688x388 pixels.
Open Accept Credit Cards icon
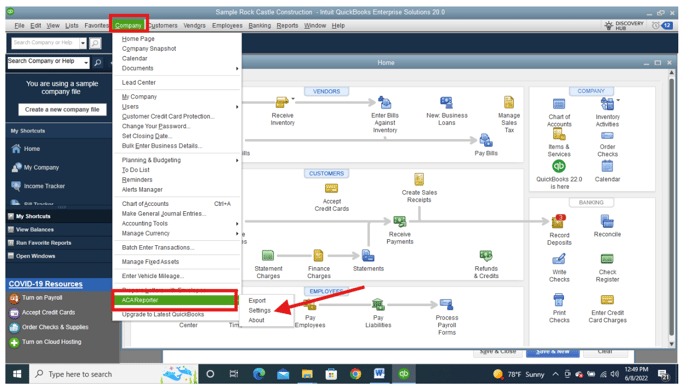(x=331, y=188)
